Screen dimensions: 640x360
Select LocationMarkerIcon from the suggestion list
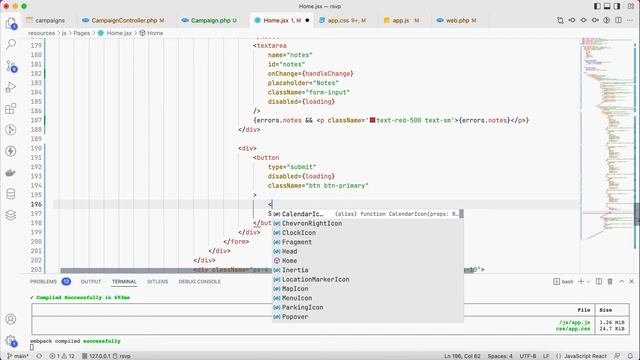coord(368,279)
